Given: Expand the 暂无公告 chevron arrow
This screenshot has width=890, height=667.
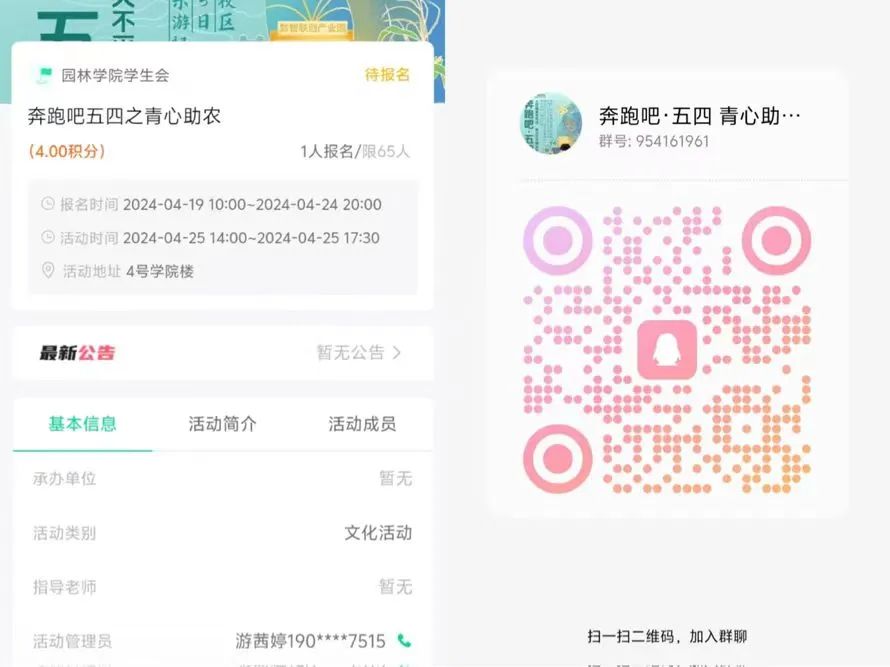Looking at the screenshot, I should [x=397, y=353].
